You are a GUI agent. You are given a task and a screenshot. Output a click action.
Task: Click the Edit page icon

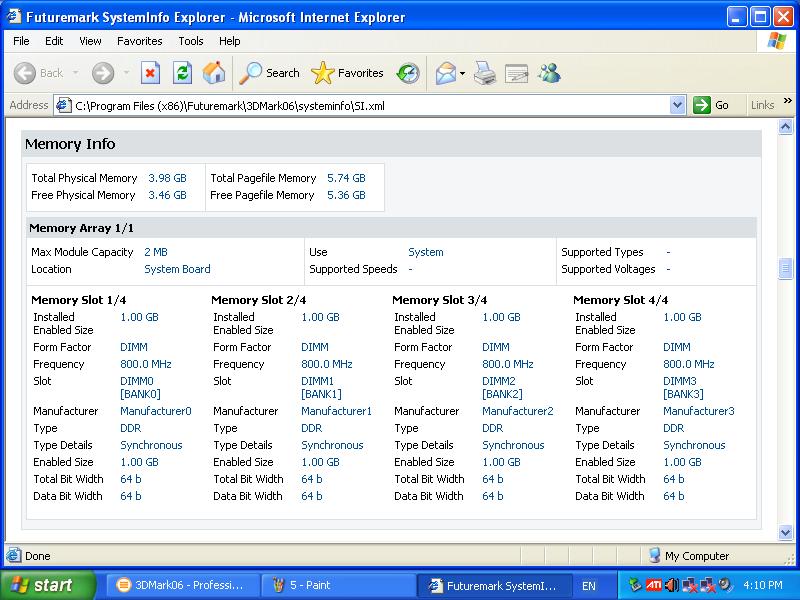coord(516,73)
